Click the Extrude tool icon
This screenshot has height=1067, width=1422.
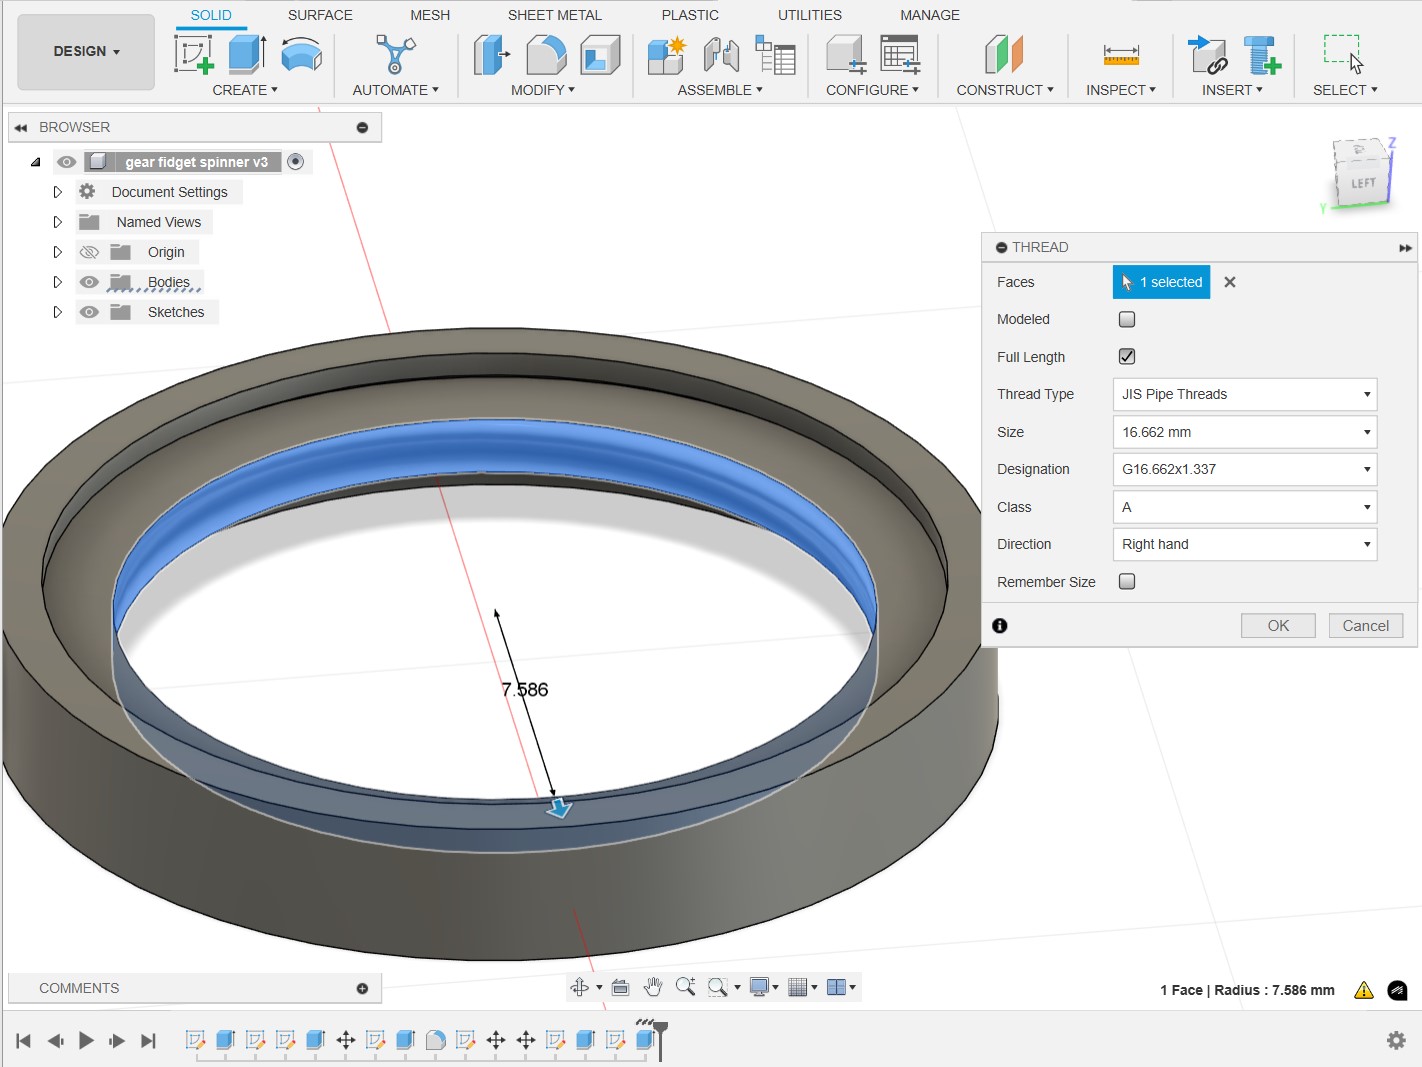(x=247, y=54)
